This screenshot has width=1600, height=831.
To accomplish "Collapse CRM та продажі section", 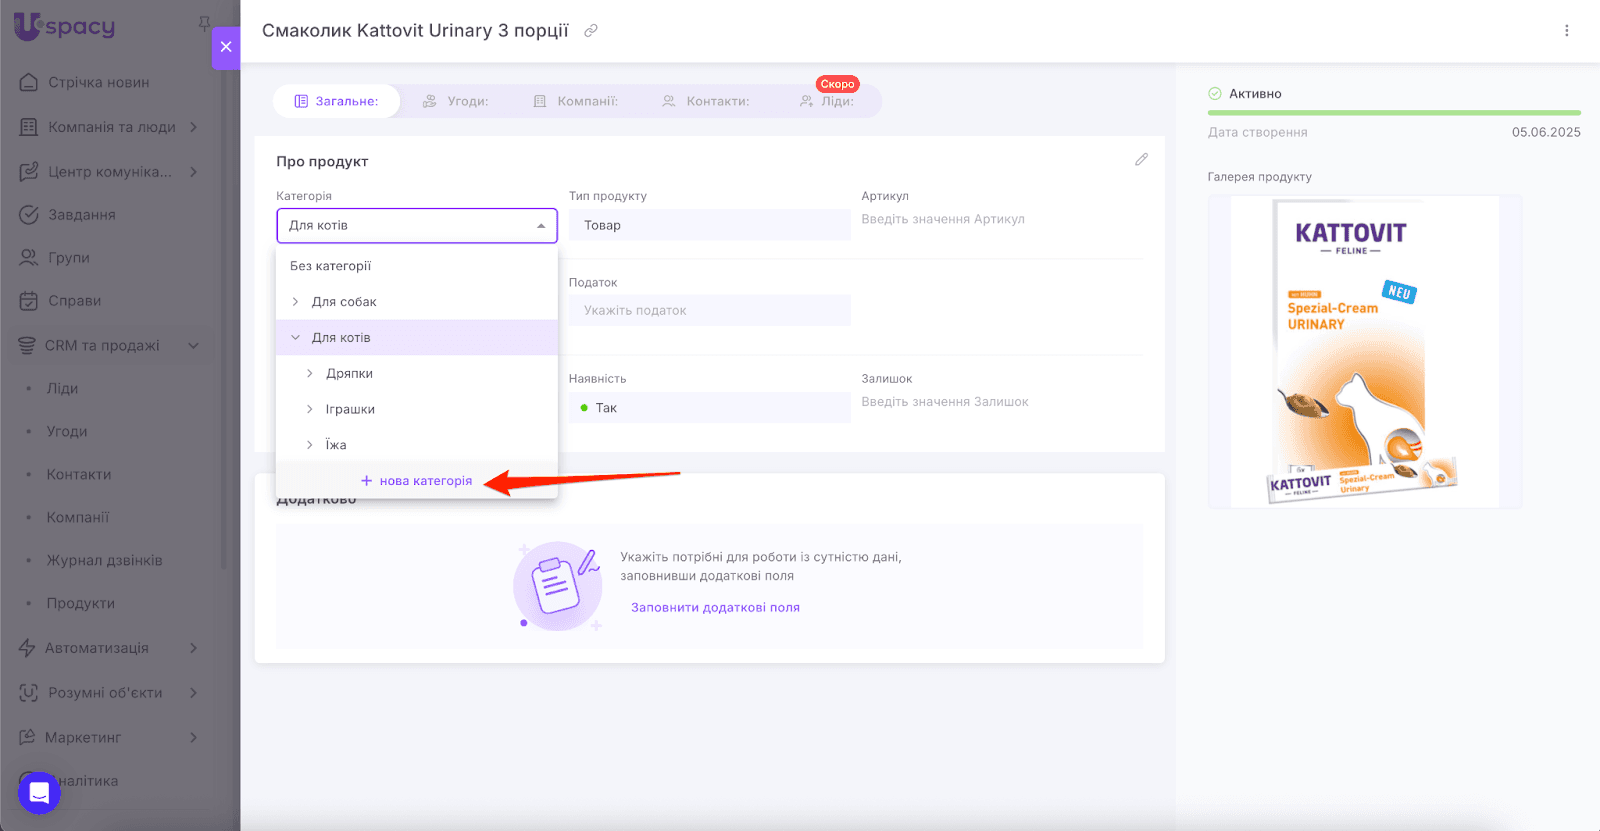I will click(x=193, y=346).
